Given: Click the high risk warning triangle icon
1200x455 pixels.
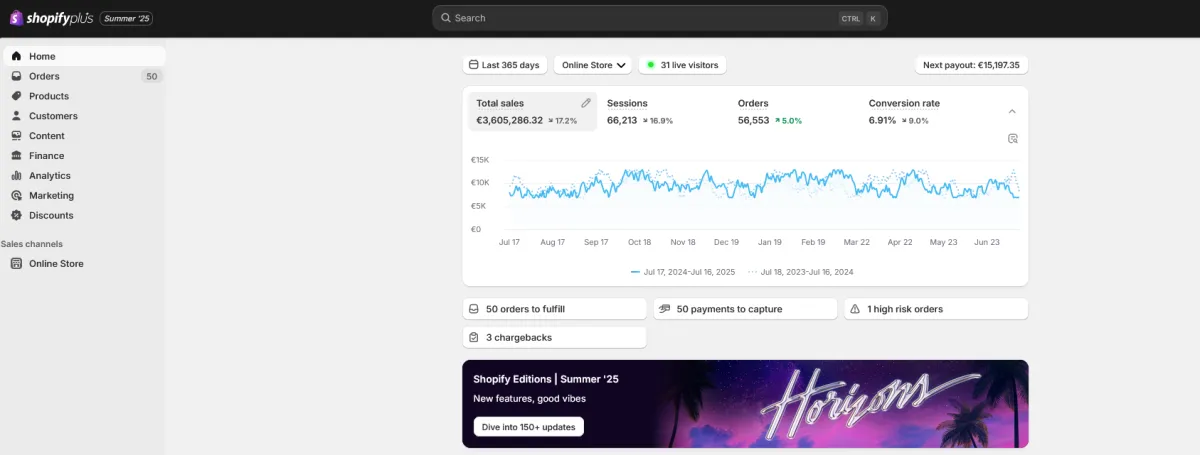Looking at the screenshot, I should pyautogui.click(x=855, y=309).
